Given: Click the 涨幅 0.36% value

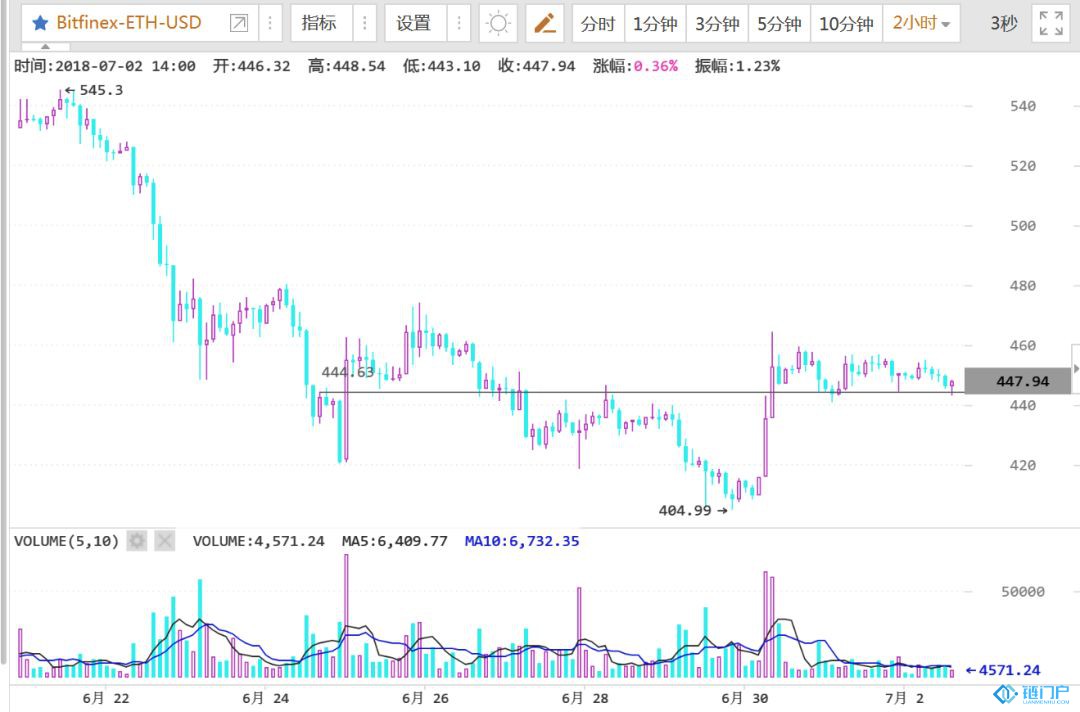Looking at the screenshot, I should pyautogui.click(x=656, y=66).
